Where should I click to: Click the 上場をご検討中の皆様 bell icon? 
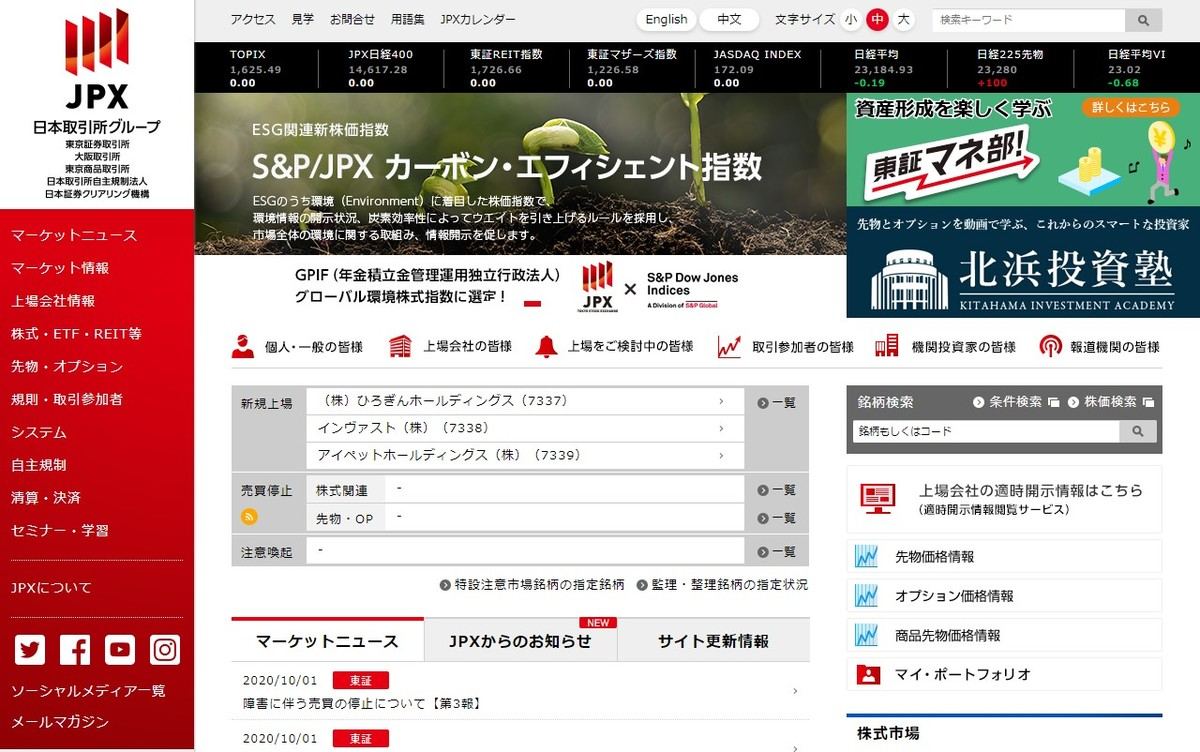[546, 346]
